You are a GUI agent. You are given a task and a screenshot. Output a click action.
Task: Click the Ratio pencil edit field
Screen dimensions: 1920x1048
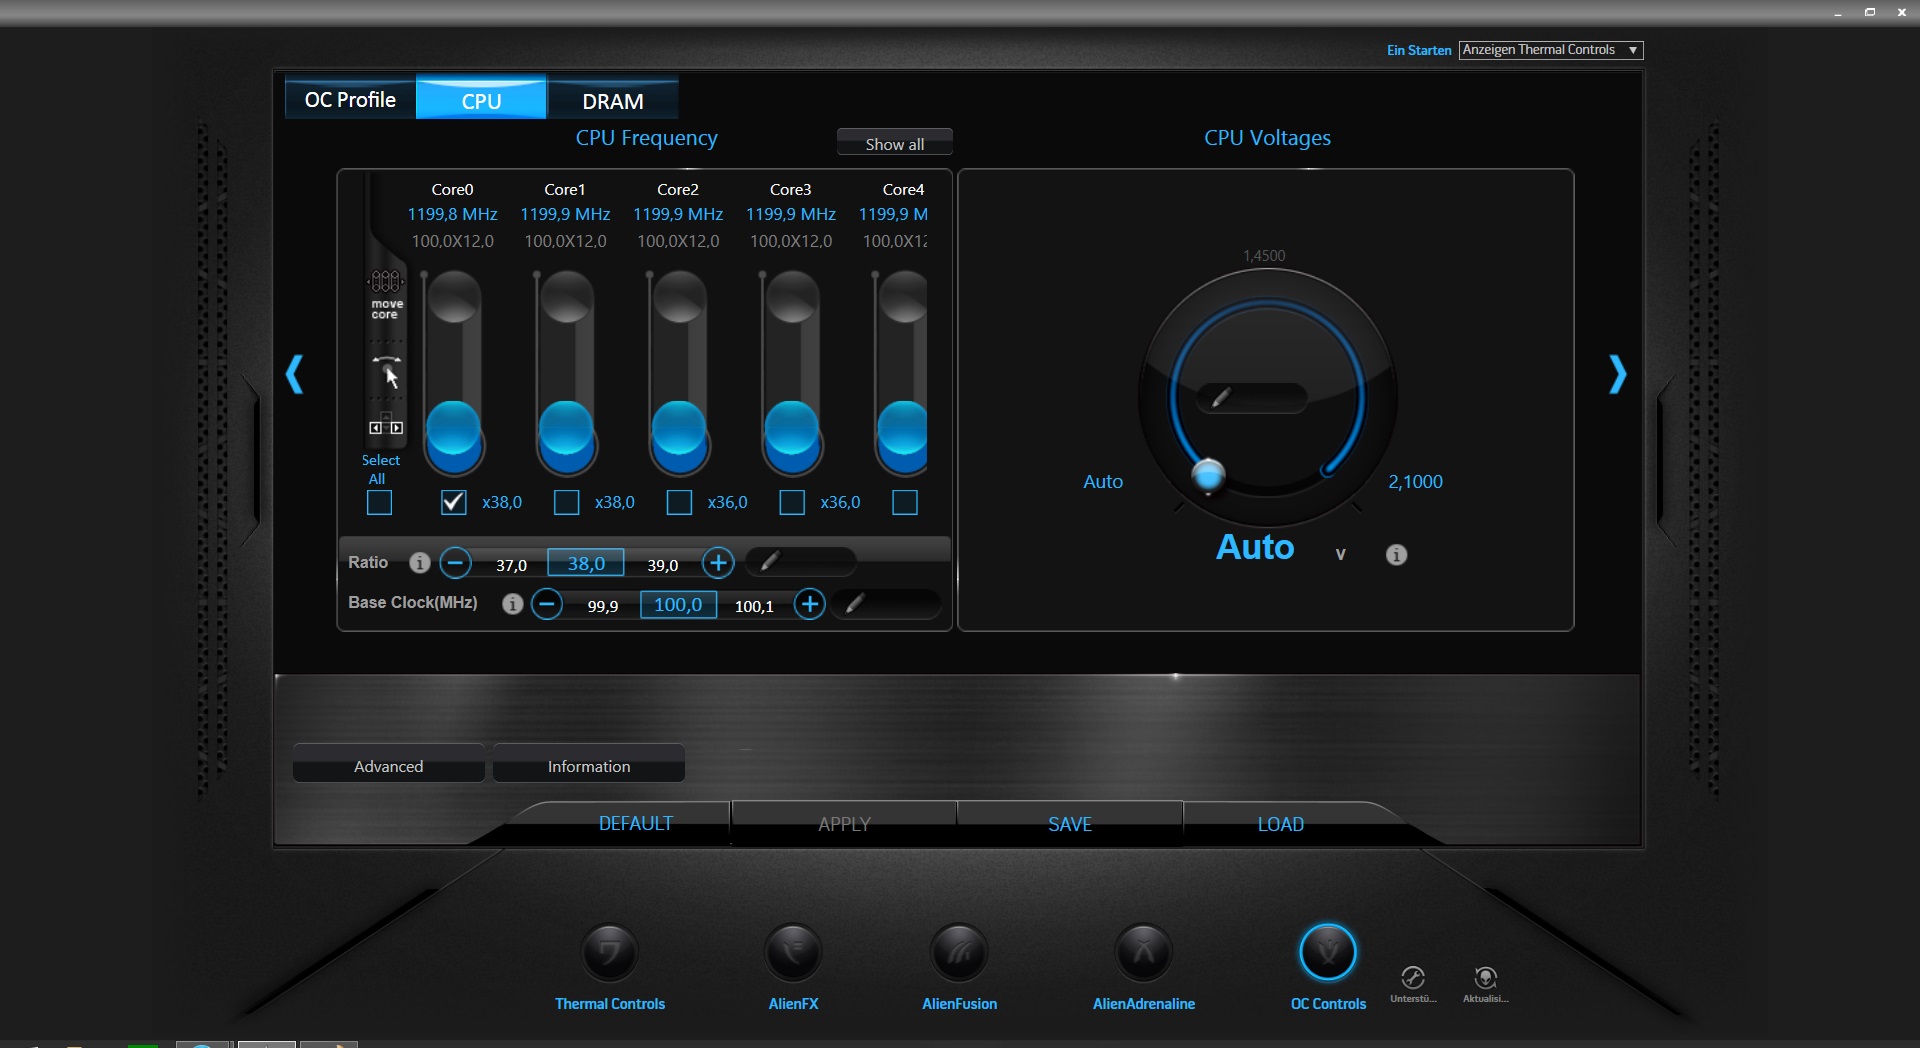tap(800, 562)
